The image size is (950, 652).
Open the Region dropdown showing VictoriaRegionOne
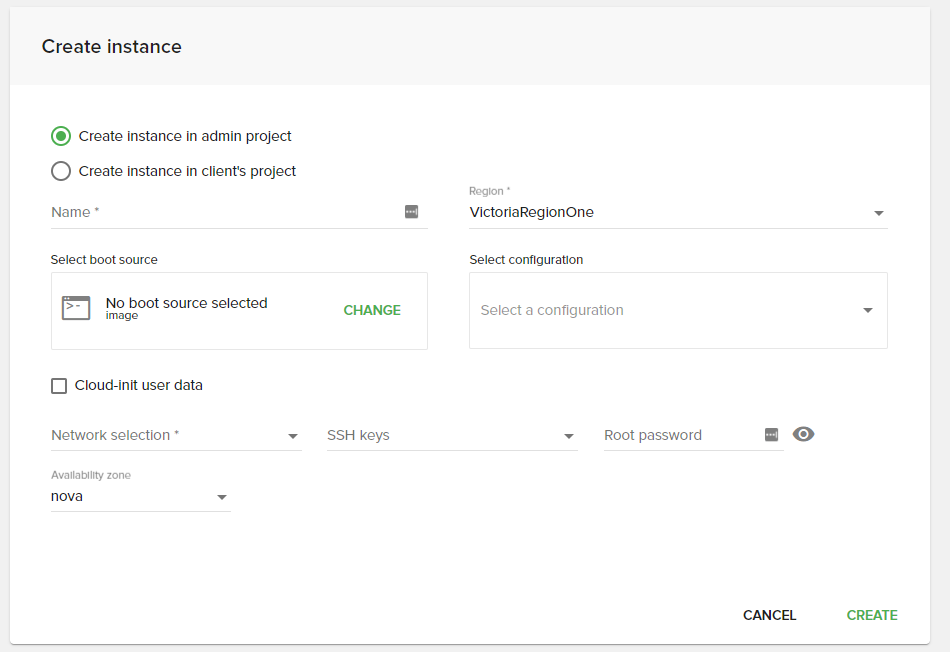tap(677, 212)
